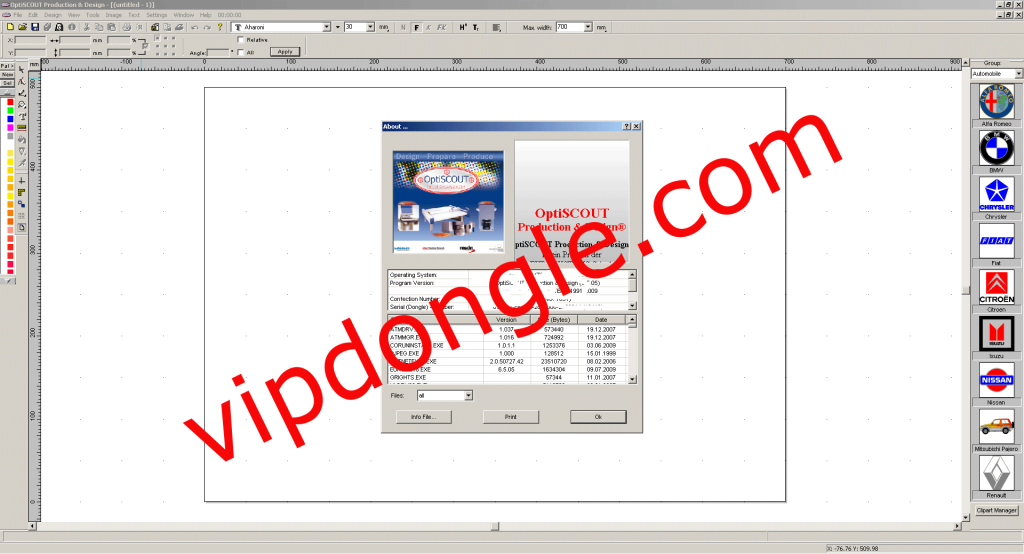
Task: Select the Mitsubishi Pajero clipart
Action: point(996,427)
